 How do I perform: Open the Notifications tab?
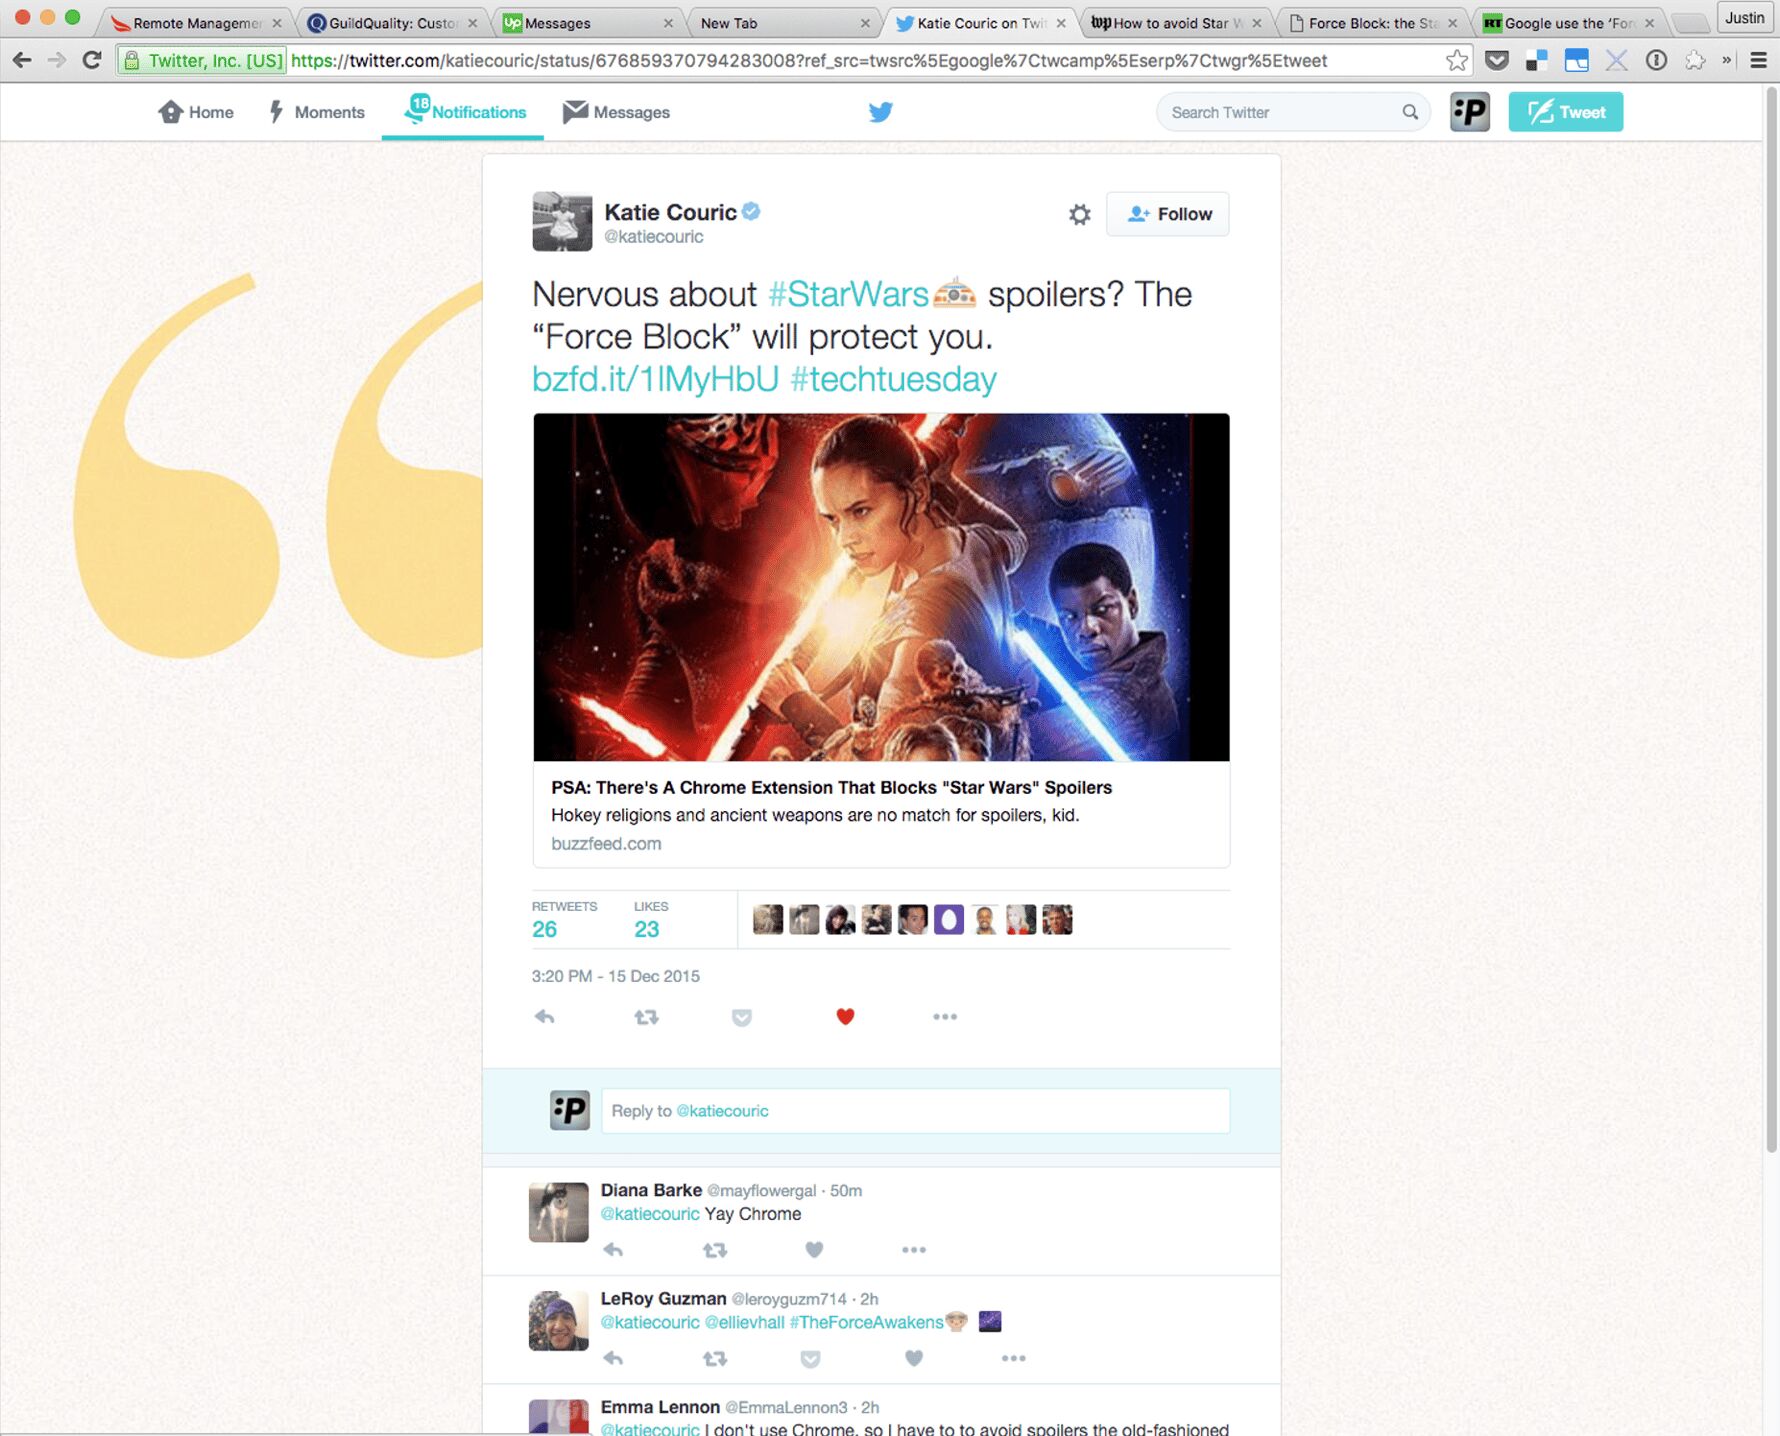click(465, 112)
